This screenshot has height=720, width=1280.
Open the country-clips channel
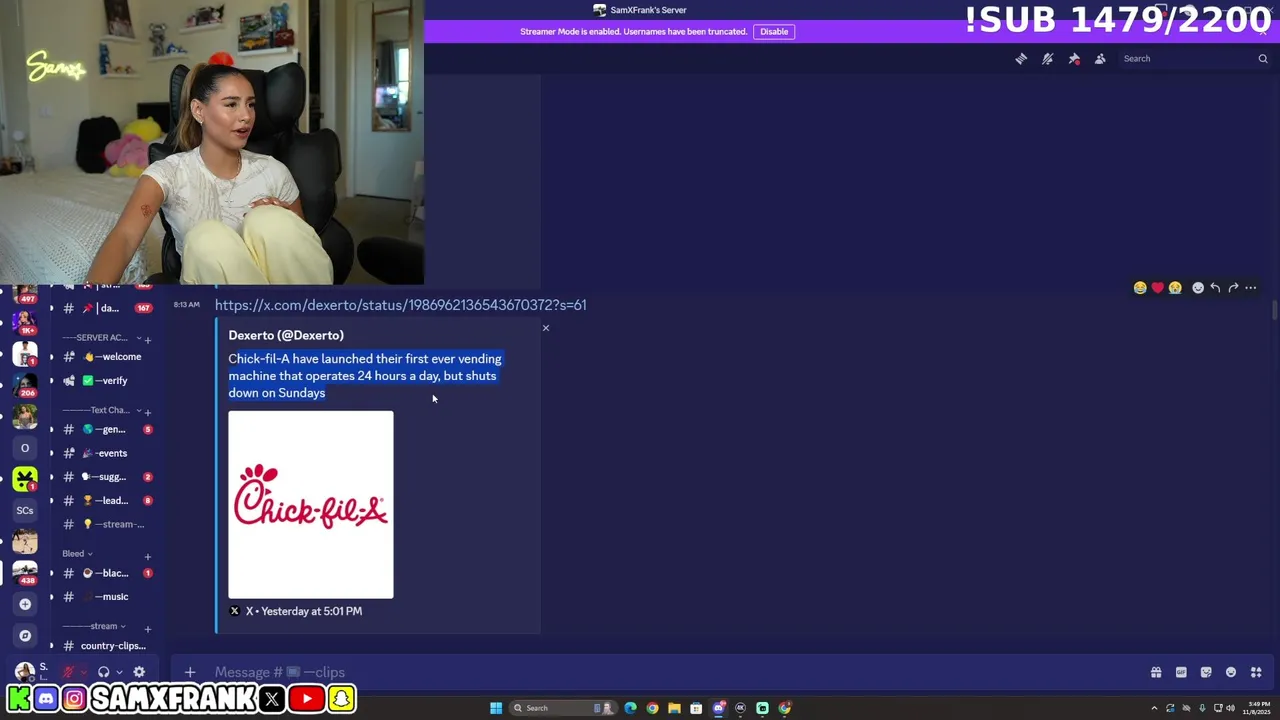click(x=106, y=646)
